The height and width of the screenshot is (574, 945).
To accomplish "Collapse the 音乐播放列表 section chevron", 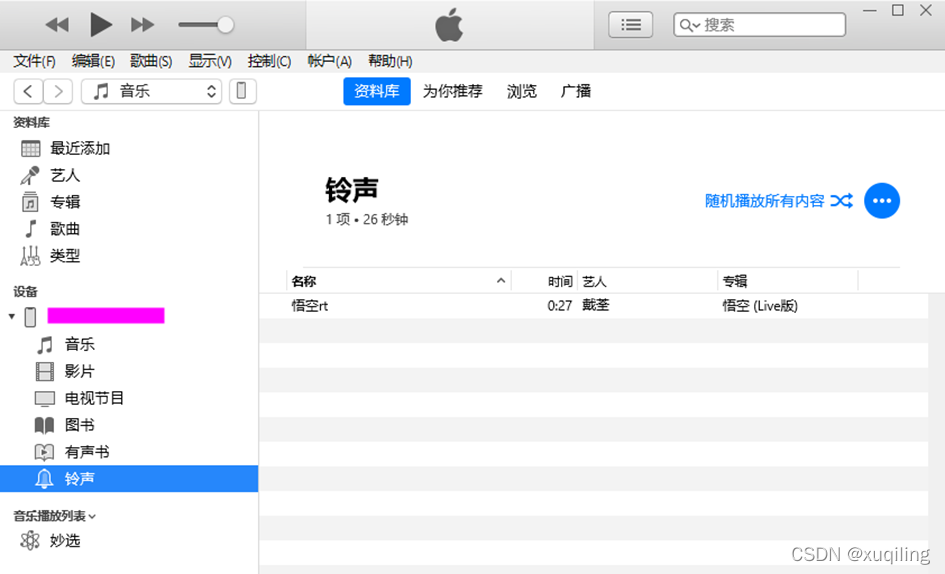I will tap(92, 517).
